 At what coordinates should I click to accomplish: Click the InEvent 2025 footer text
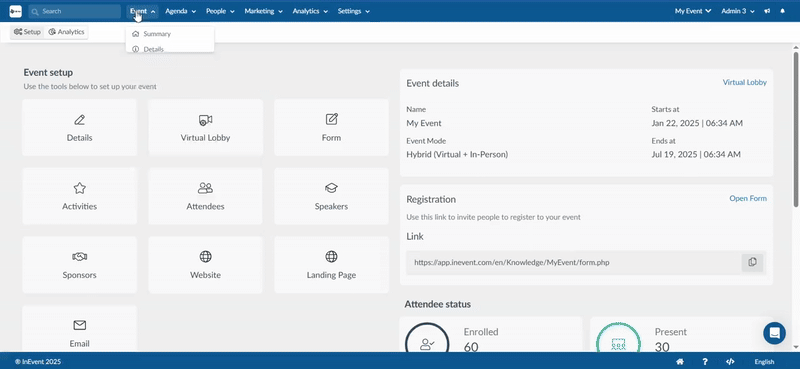coord(38,362)
